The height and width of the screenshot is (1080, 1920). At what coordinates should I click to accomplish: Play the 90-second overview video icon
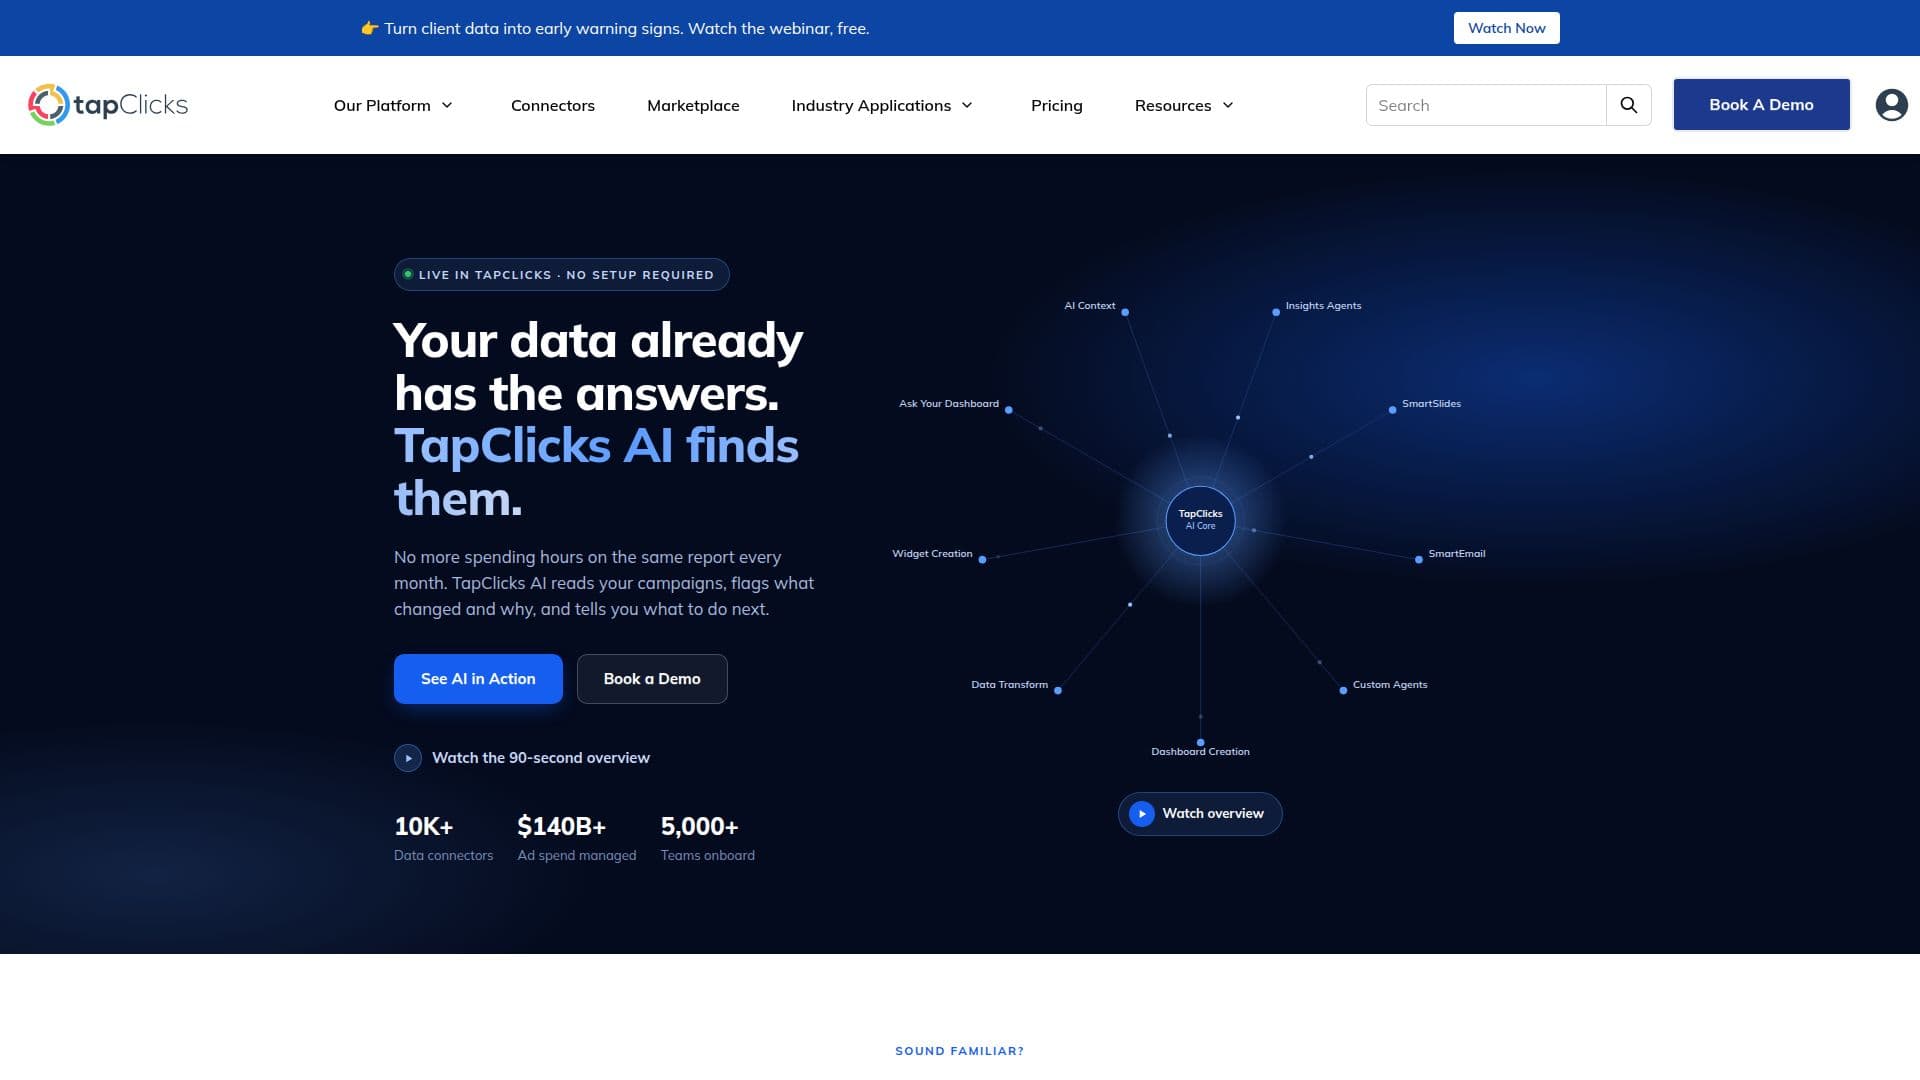[408, 758]
